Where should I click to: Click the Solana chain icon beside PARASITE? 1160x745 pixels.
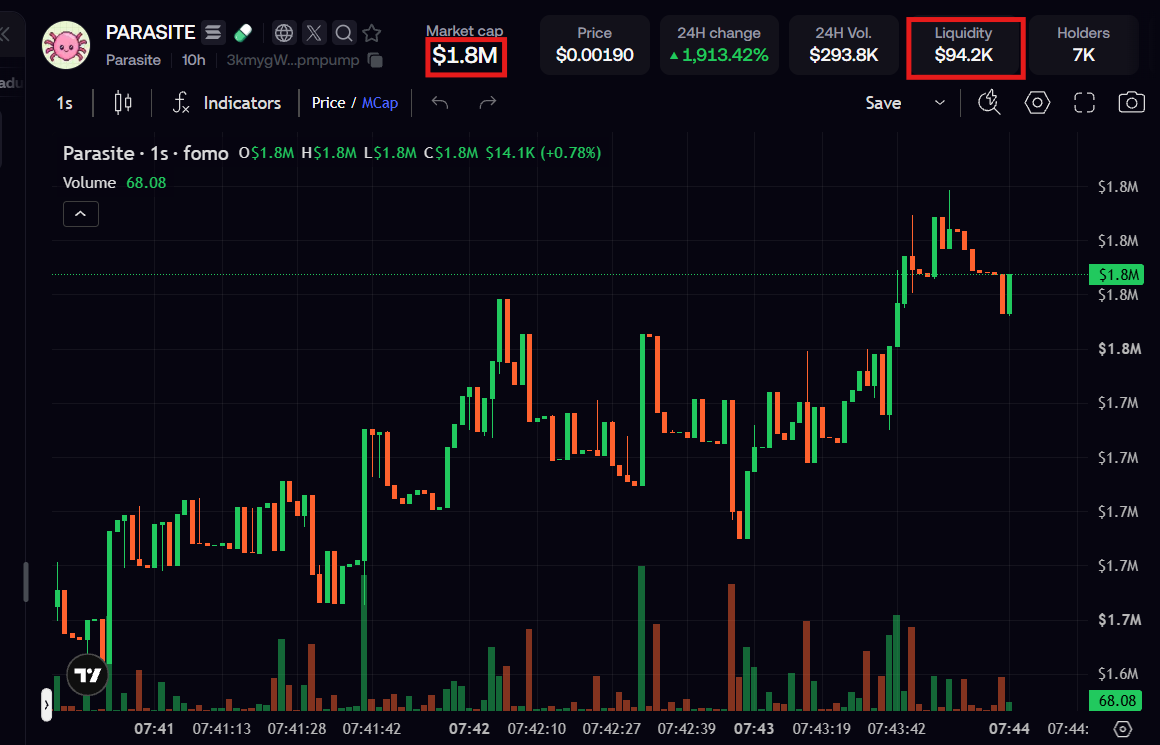click(213, 33)
